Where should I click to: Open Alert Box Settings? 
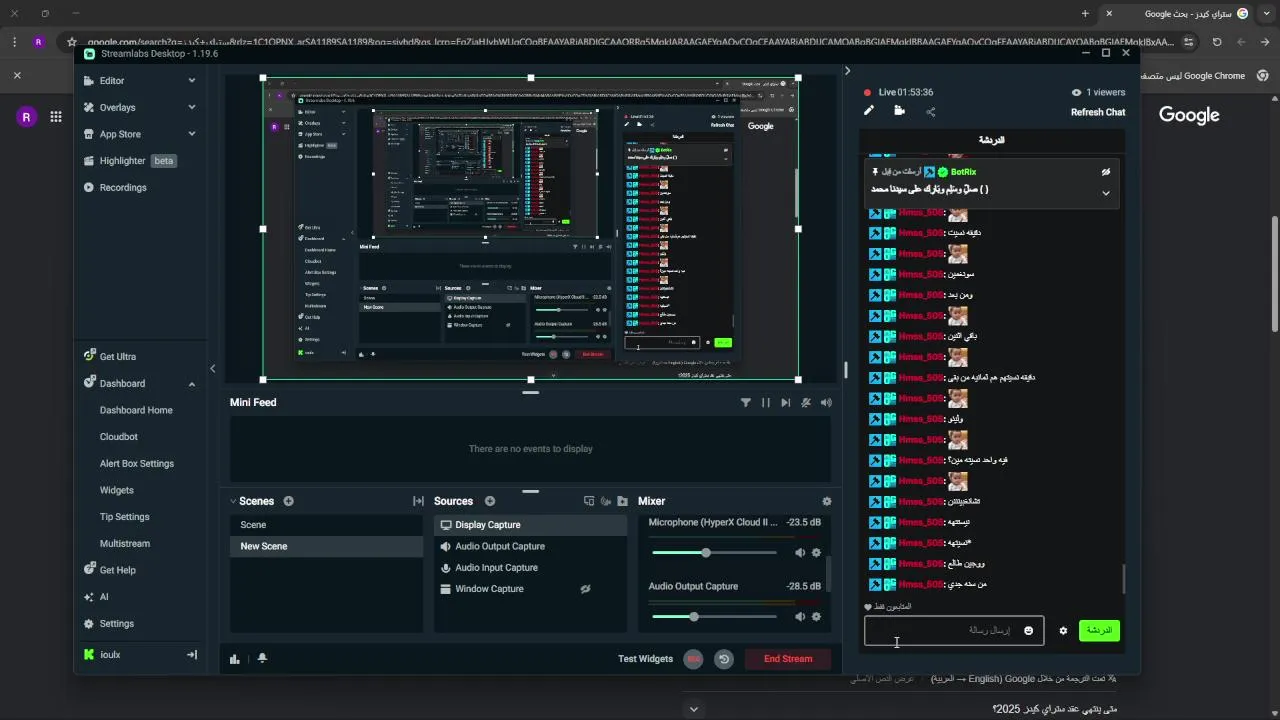tap(137, 464)
